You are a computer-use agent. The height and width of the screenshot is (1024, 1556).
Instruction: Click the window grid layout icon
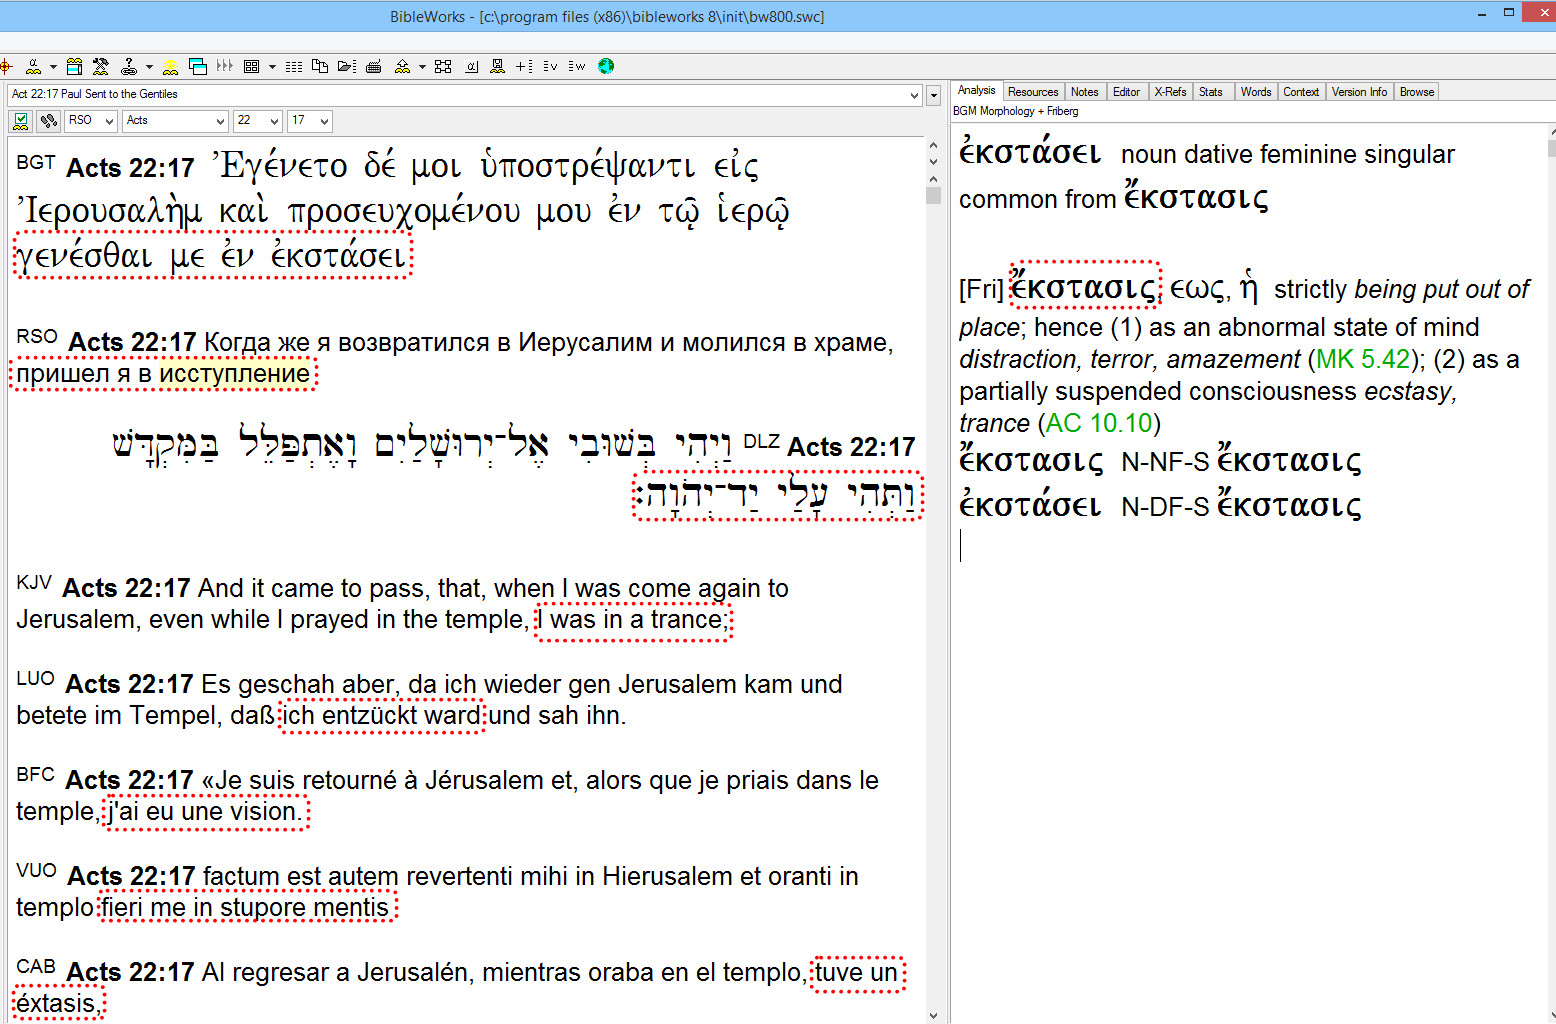252,66
